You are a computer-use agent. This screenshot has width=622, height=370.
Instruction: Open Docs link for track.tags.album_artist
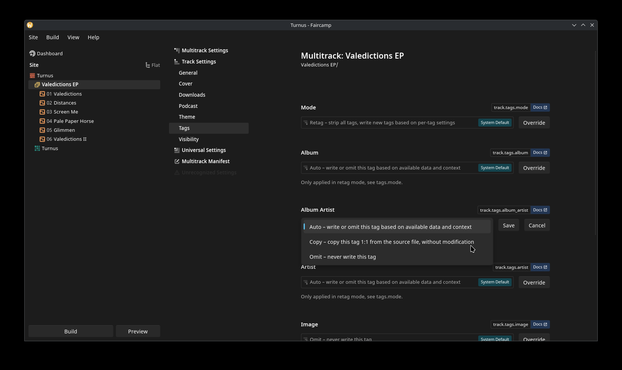coord(540,210)
